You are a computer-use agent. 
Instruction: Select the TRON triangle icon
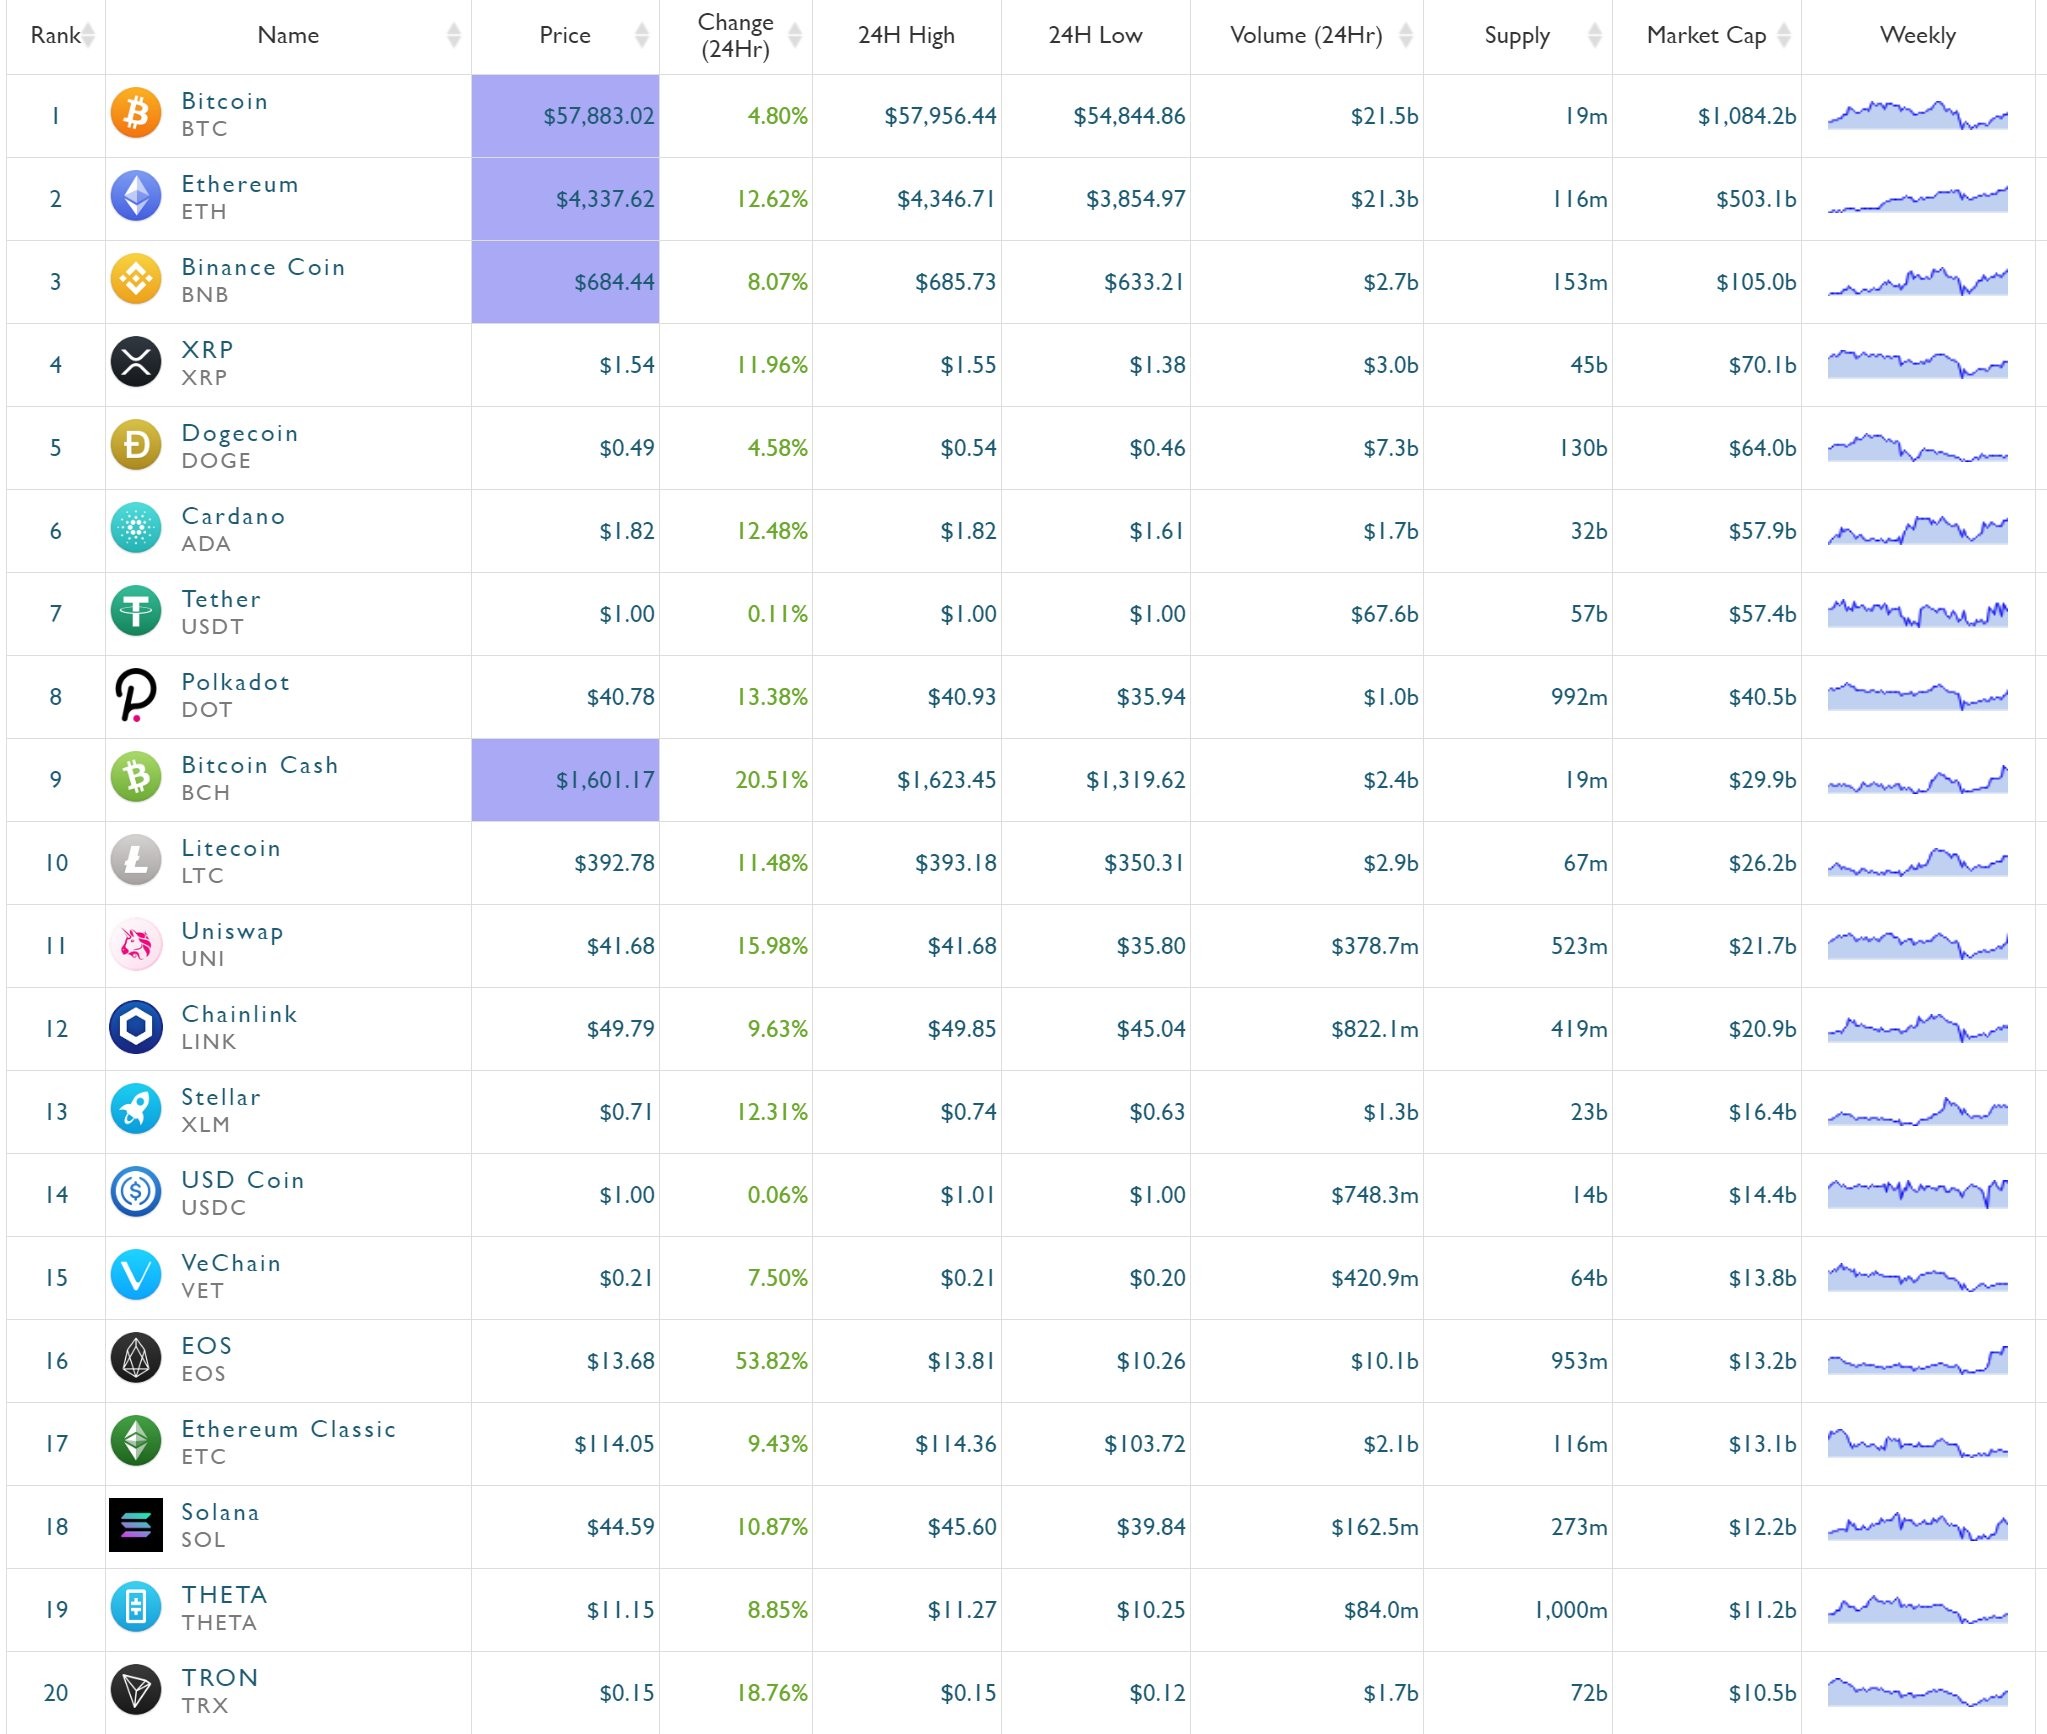[136, 1690]
